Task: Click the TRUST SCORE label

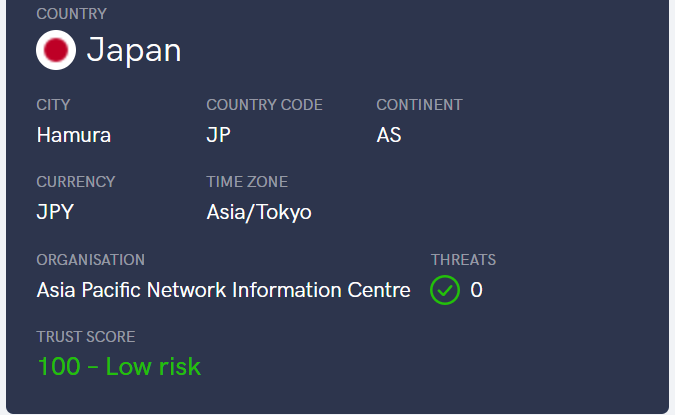Action: pos(86,337)
